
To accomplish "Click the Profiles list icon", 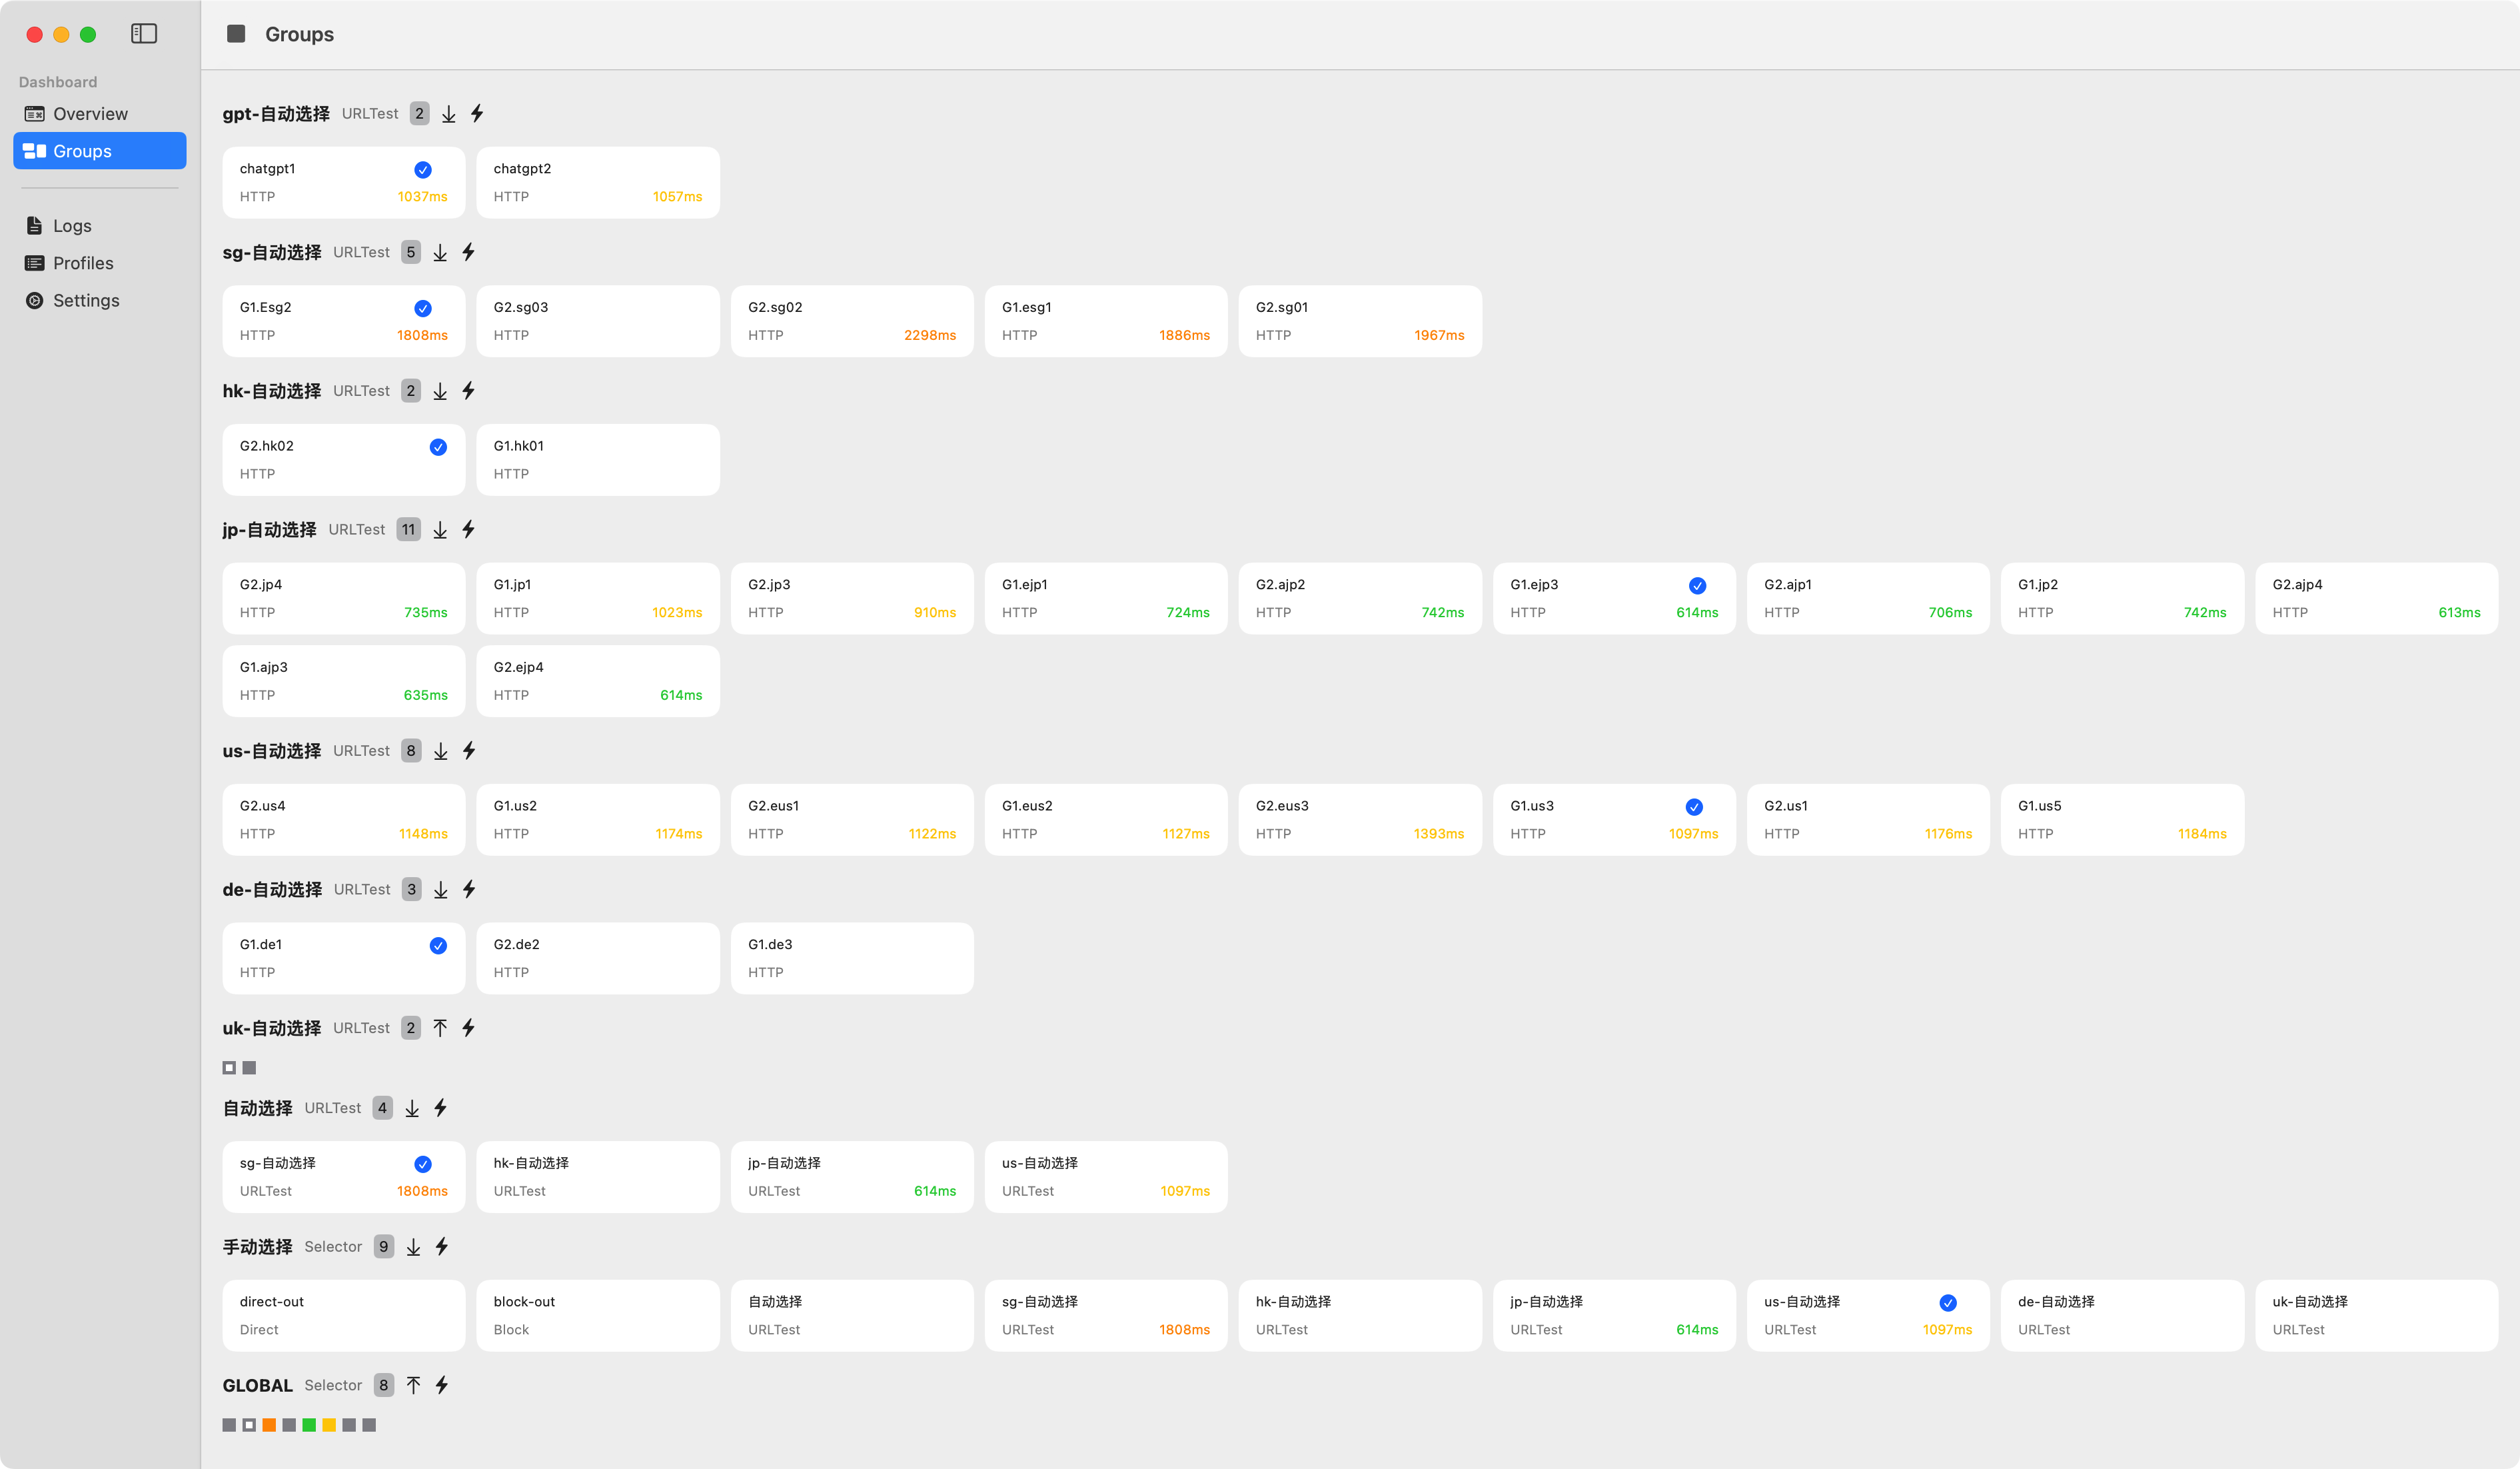I will [x=35, y=263].
